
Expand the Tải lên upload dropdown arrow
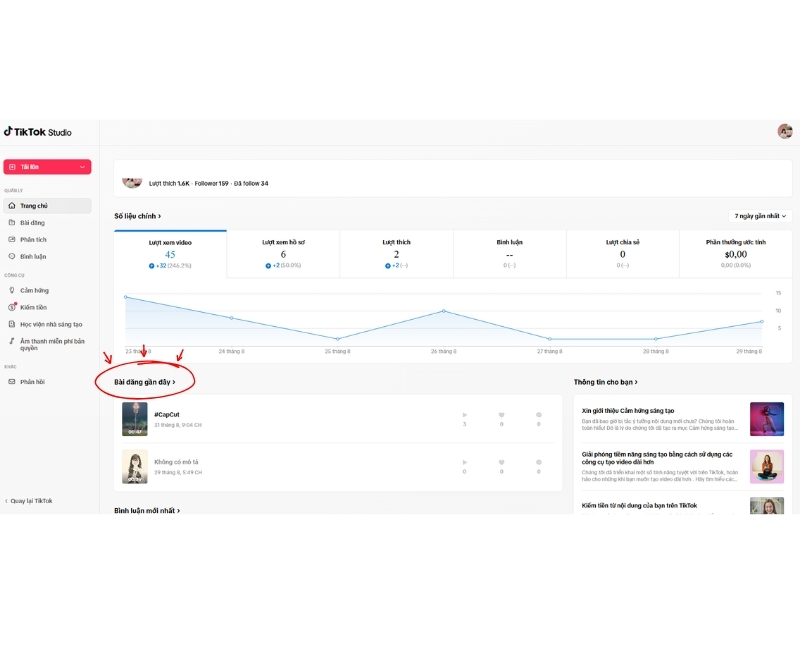tap(82, 167)
